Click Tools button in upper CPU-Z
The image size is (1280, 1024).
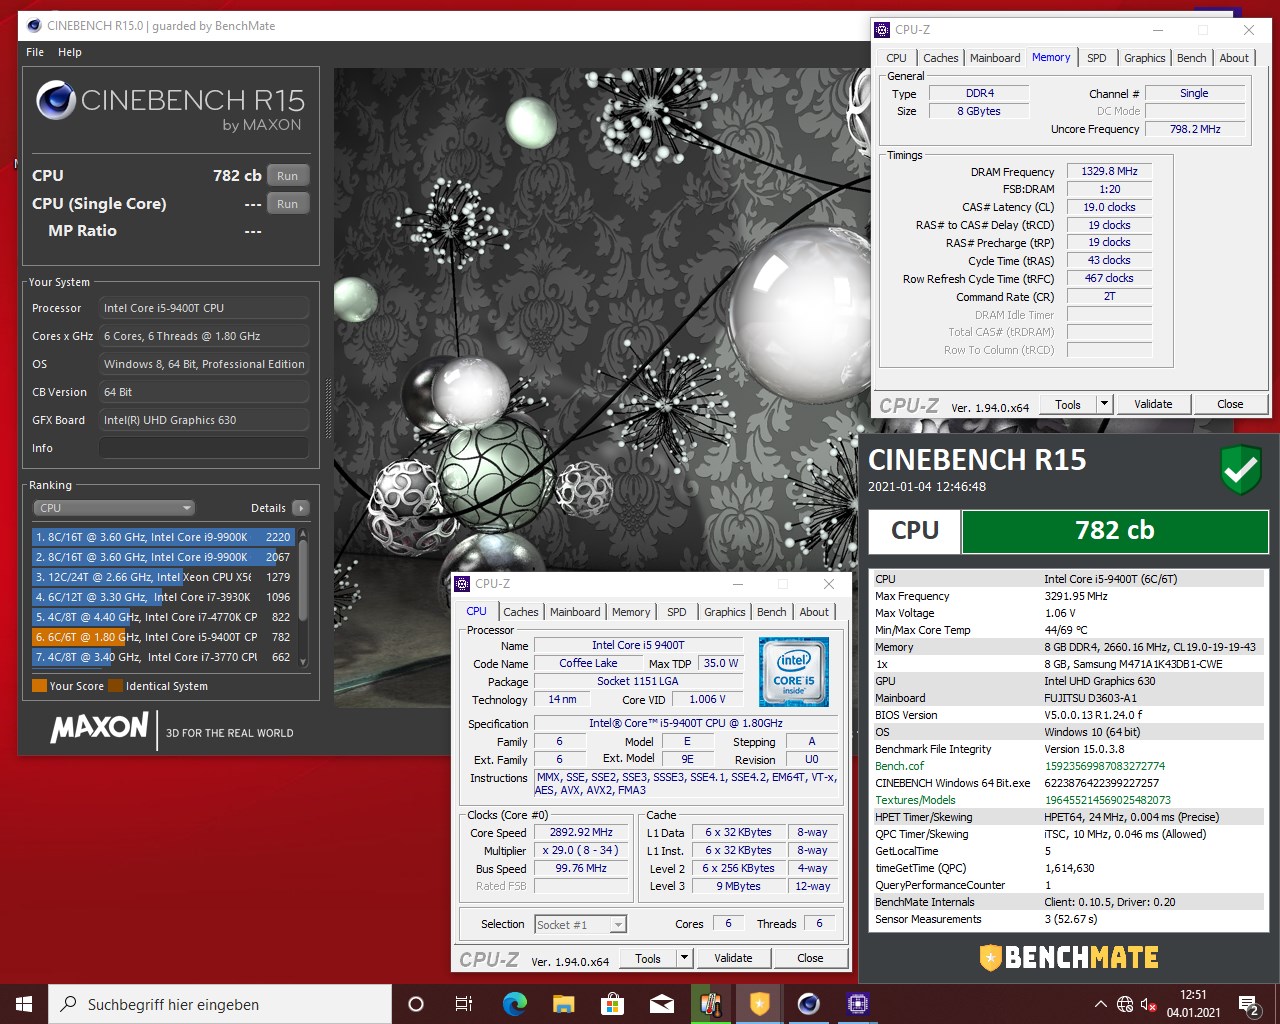[x=1068, y=404]
